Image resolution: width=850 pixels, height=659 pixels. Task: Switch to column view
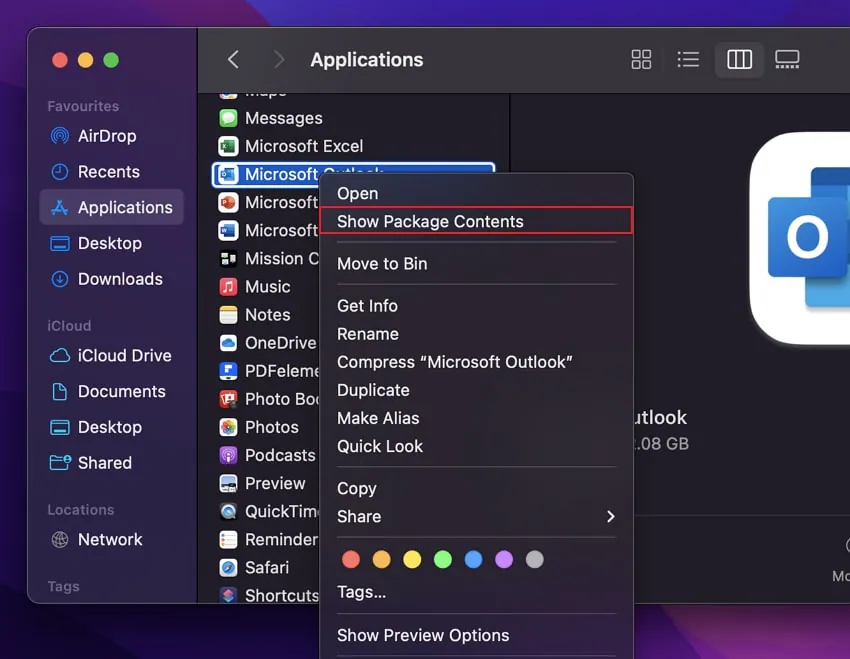click(739, 60)
